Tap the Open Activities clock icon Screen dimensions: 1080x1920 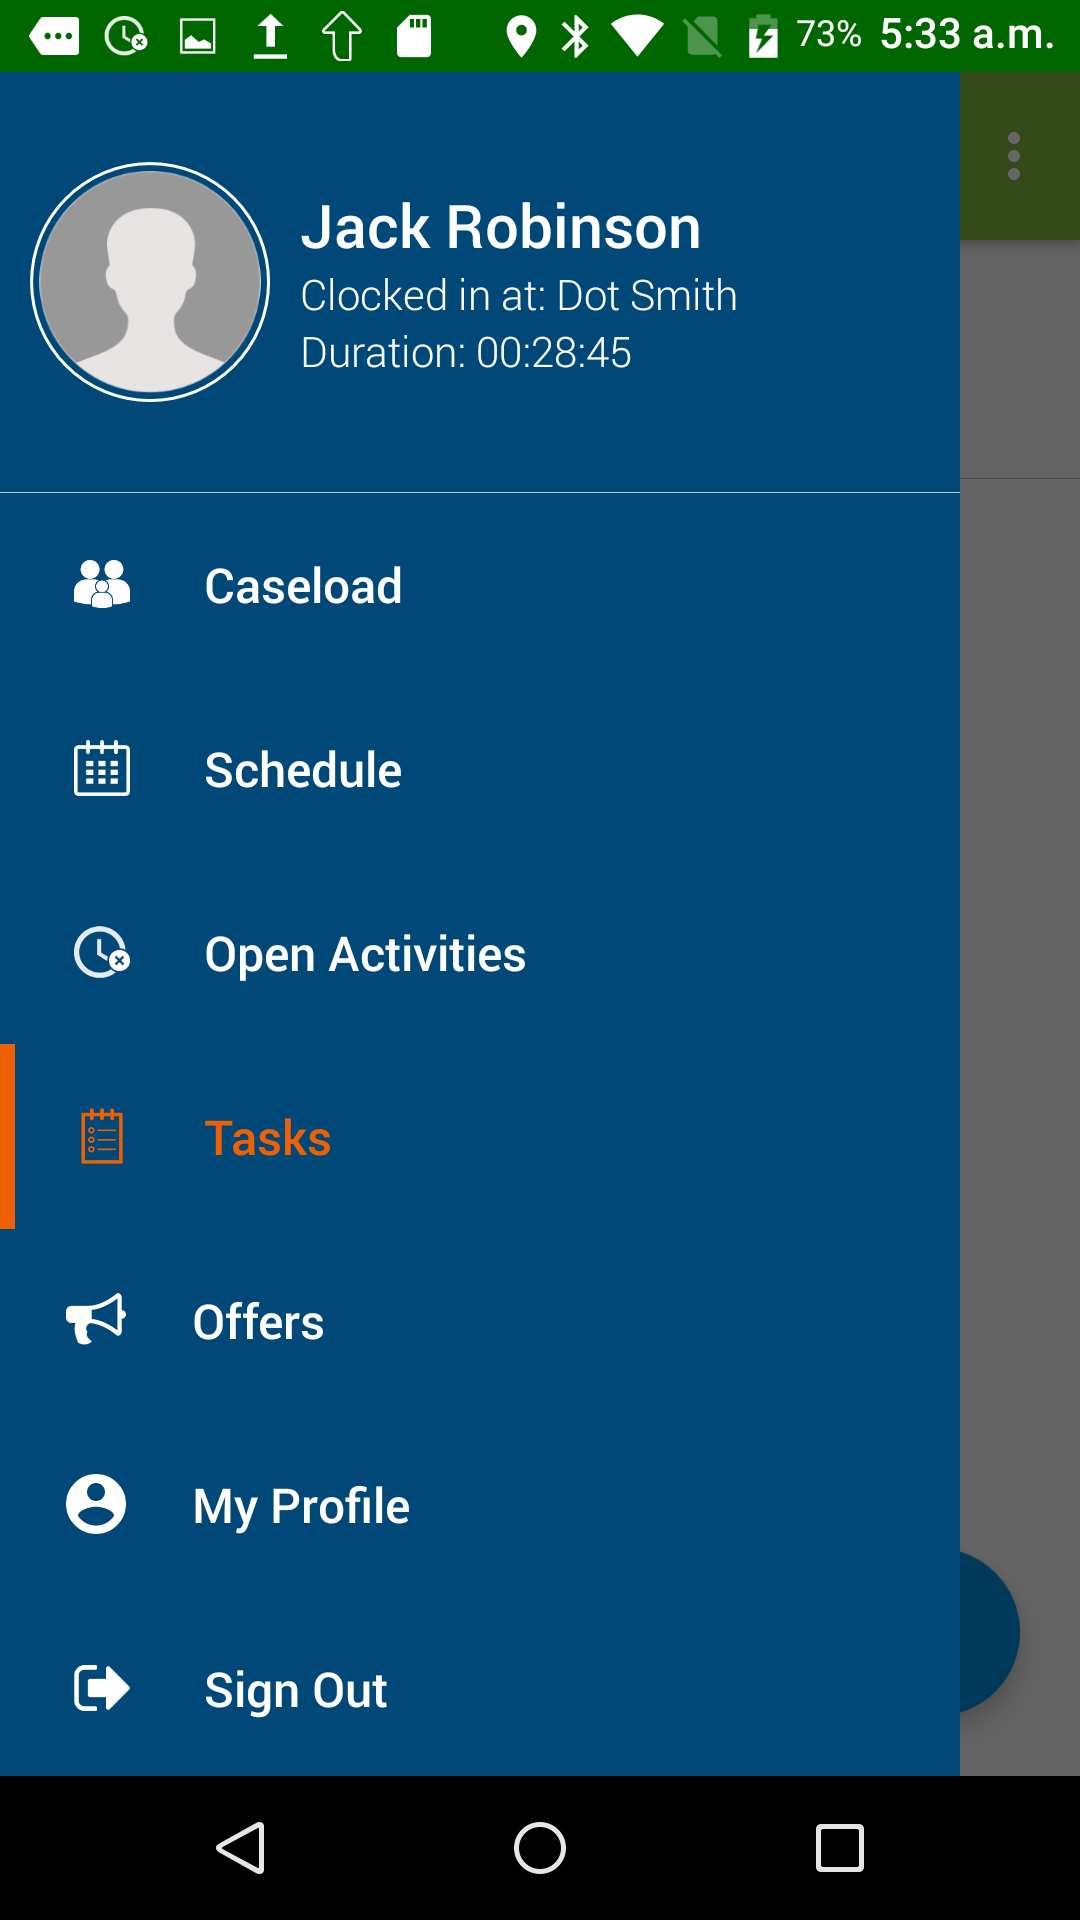[x=102, y=953]
